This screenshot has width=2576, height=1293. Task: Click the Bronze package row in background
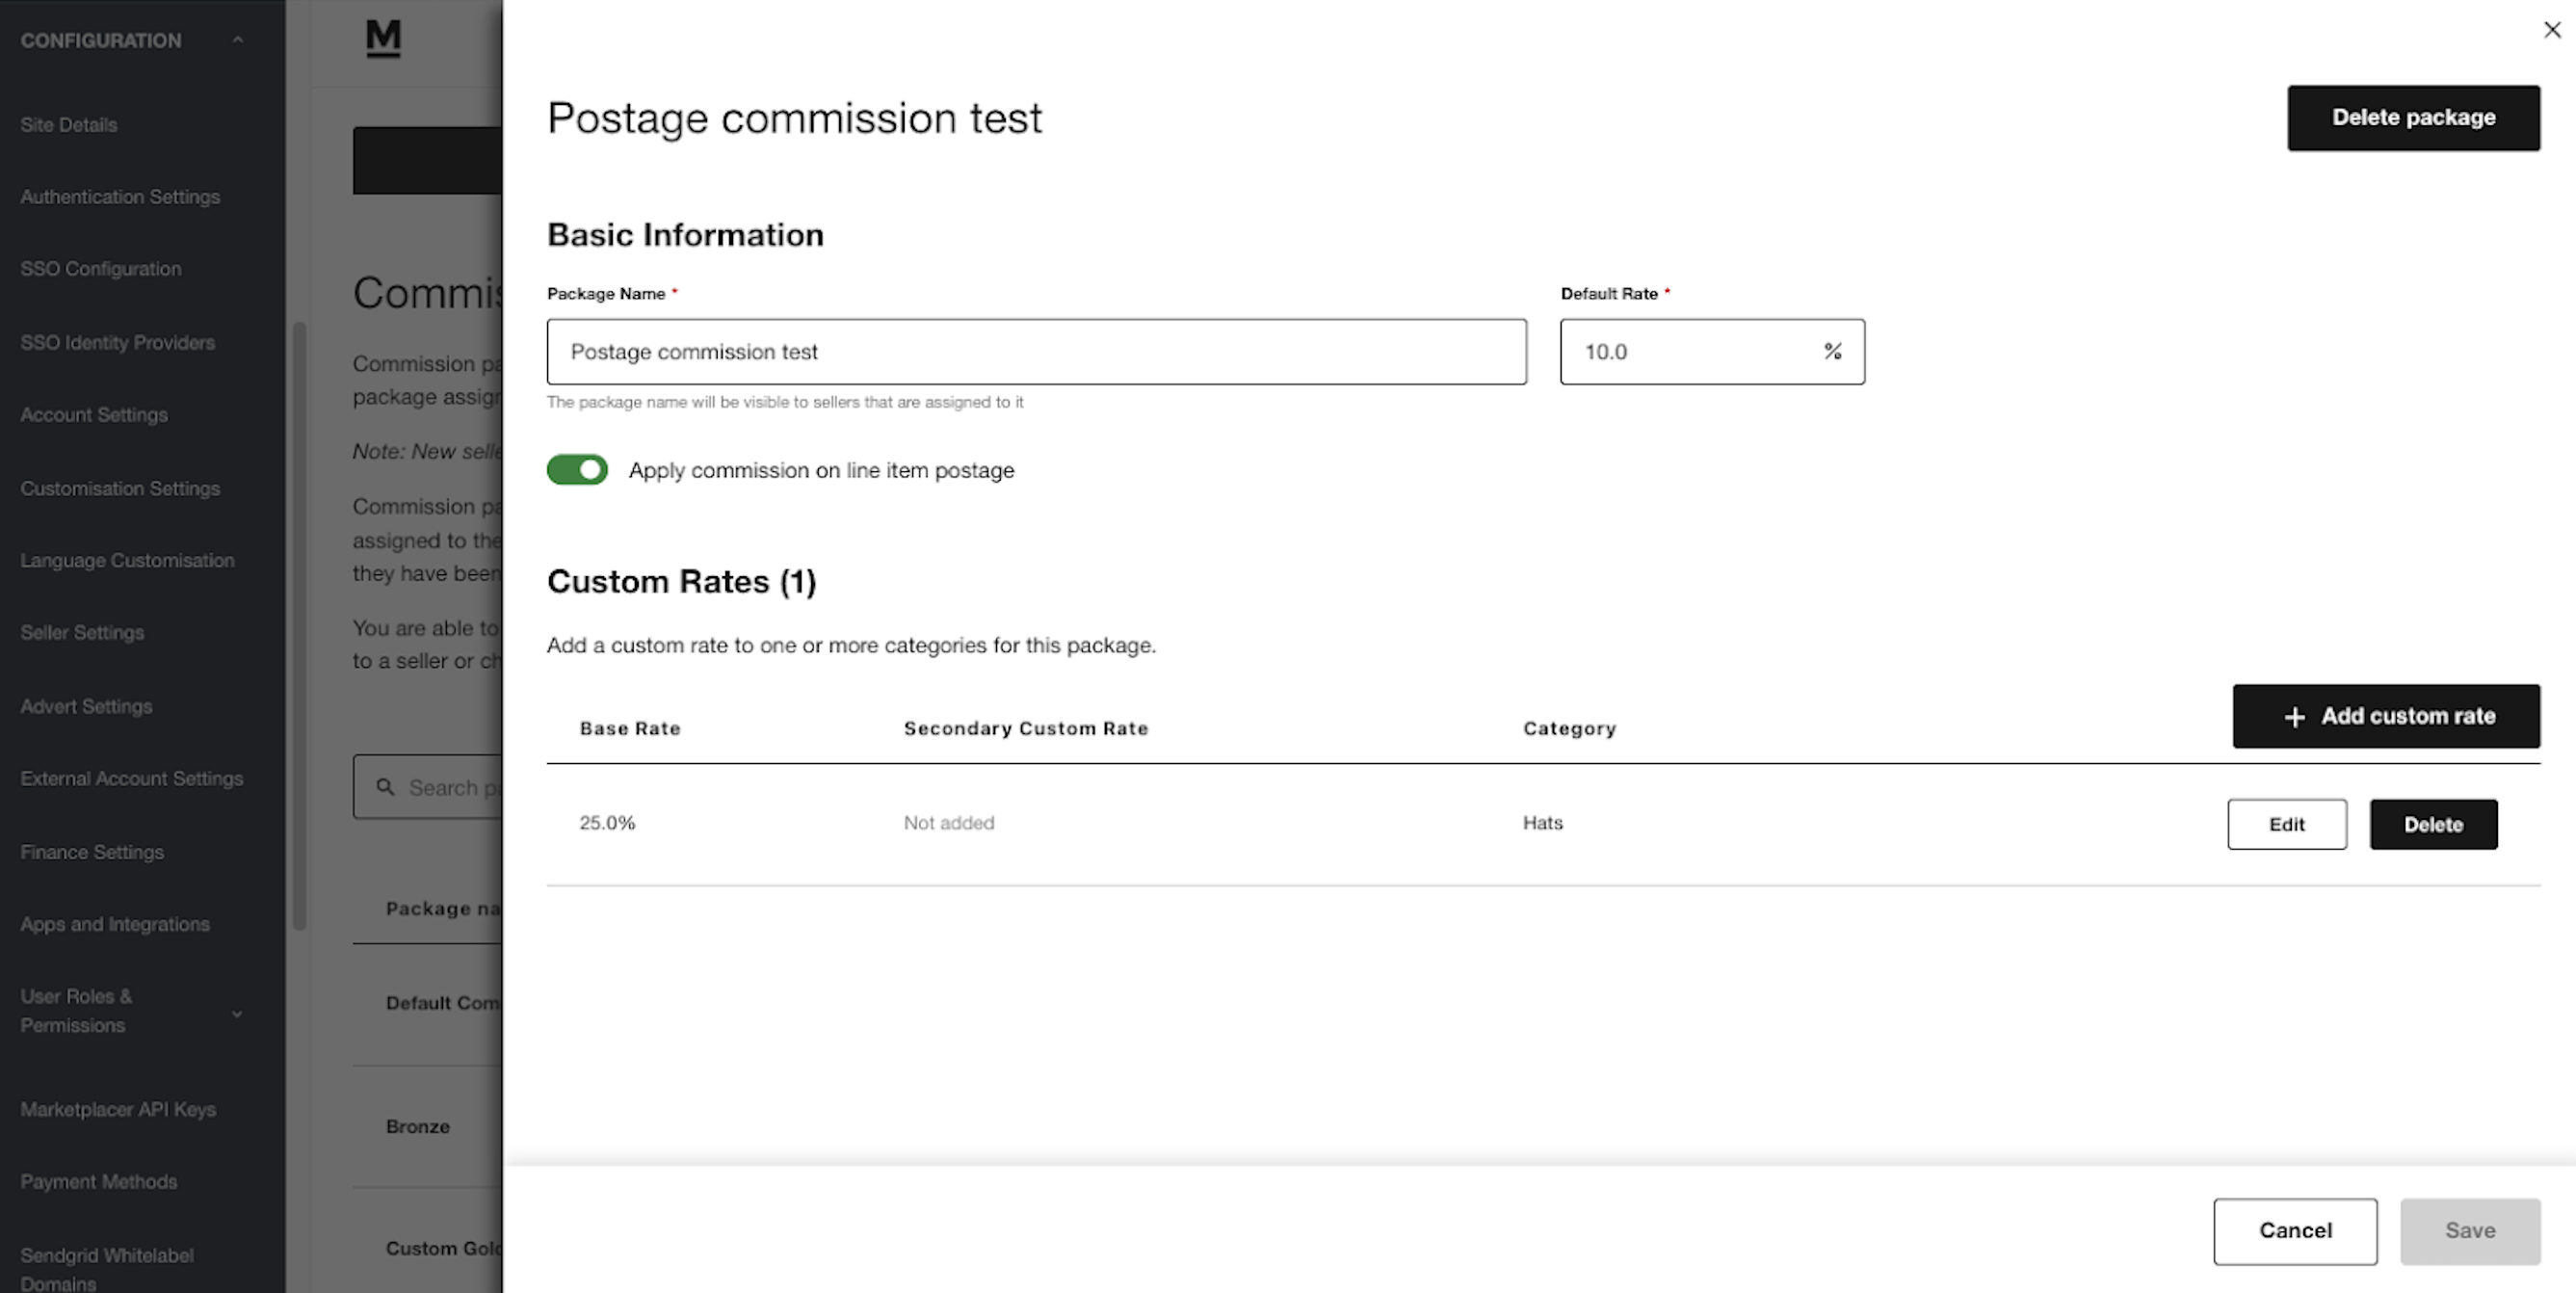point(428,1126)
